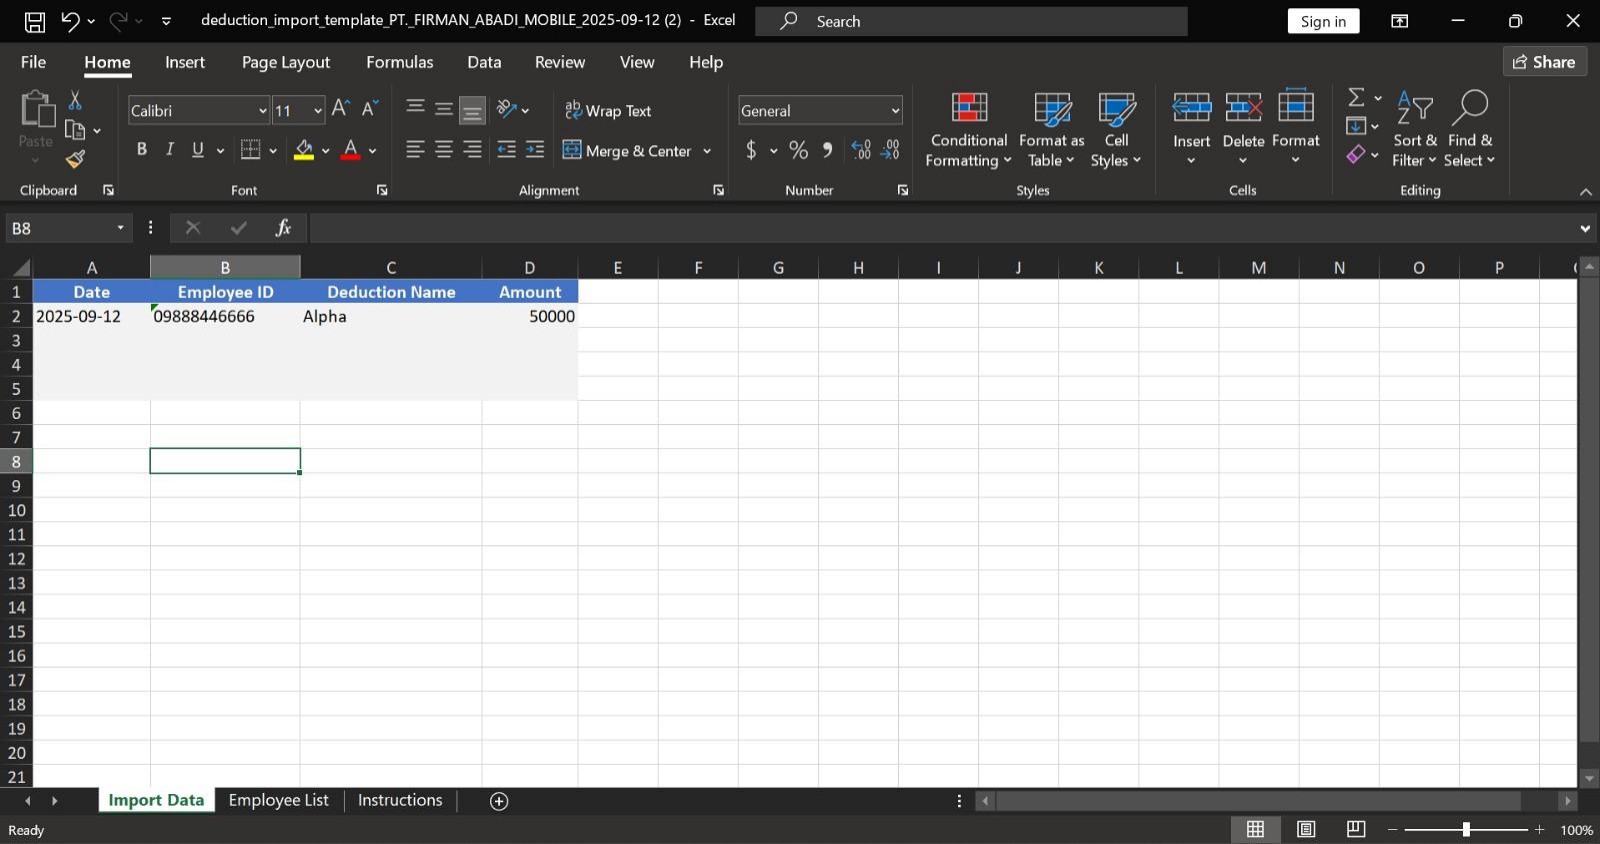
Task: Apply Percent Style number format
Action: click(x=798, y=150)
